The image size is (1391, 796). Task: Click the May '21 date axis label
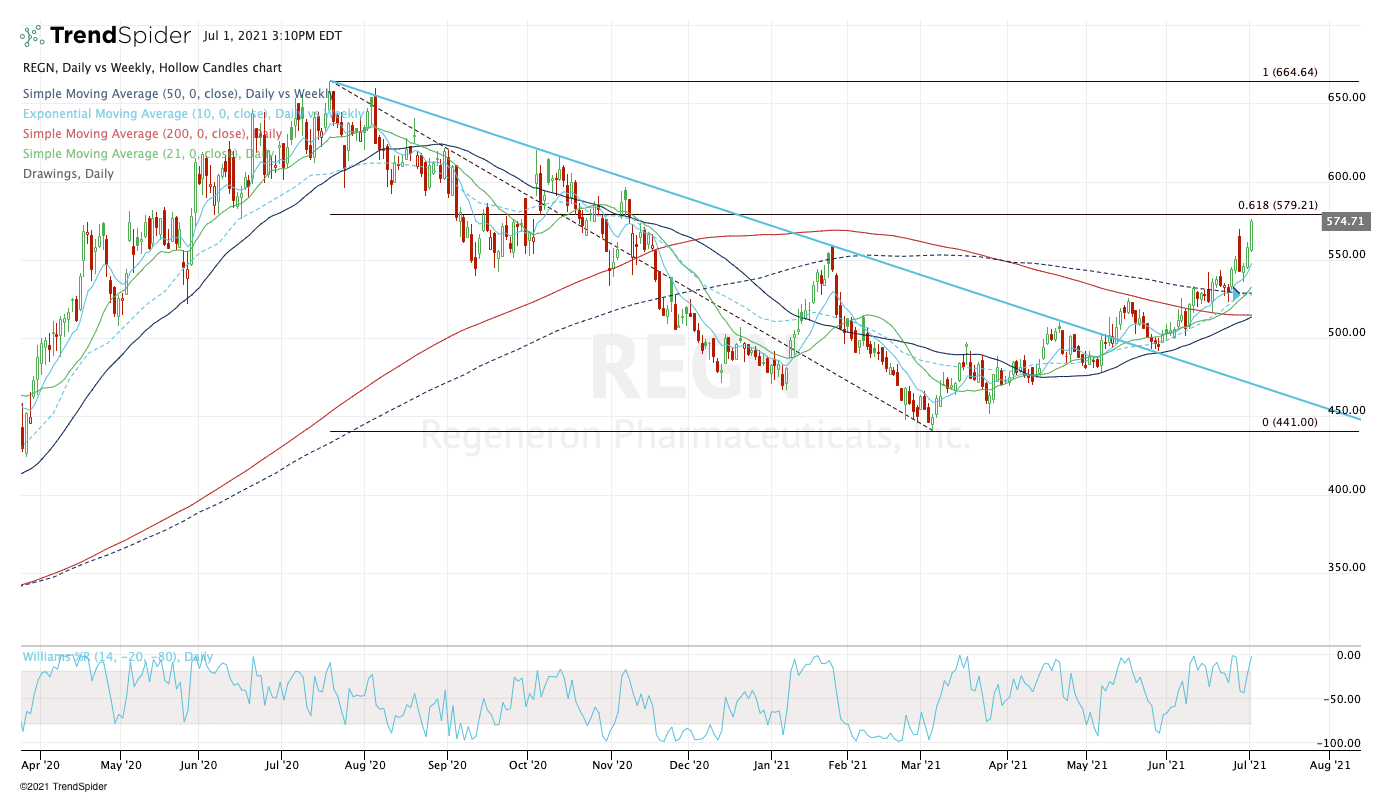tap(1087, 765)
